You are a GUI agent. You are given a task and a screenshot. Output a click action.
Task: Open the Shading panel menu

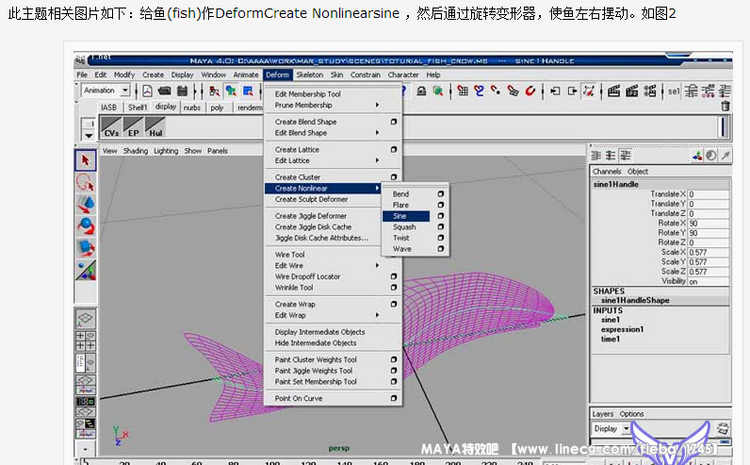click(135, 151)
